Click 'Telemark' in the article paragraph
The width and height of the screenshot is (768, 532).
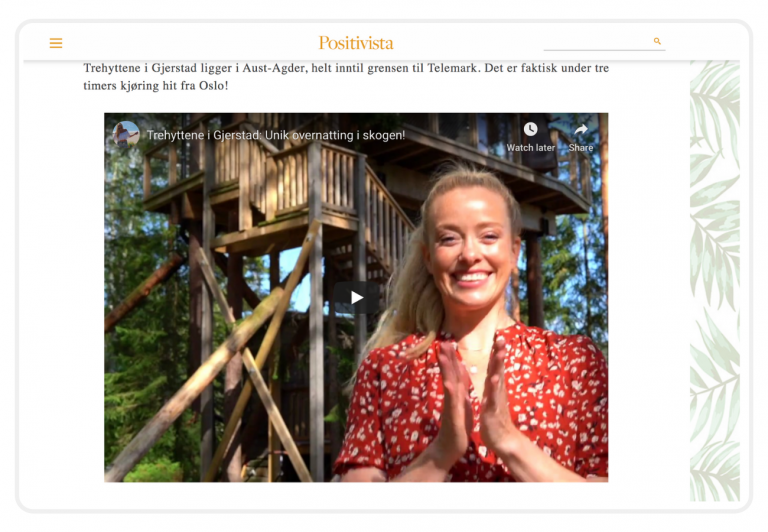coord(452,68)
